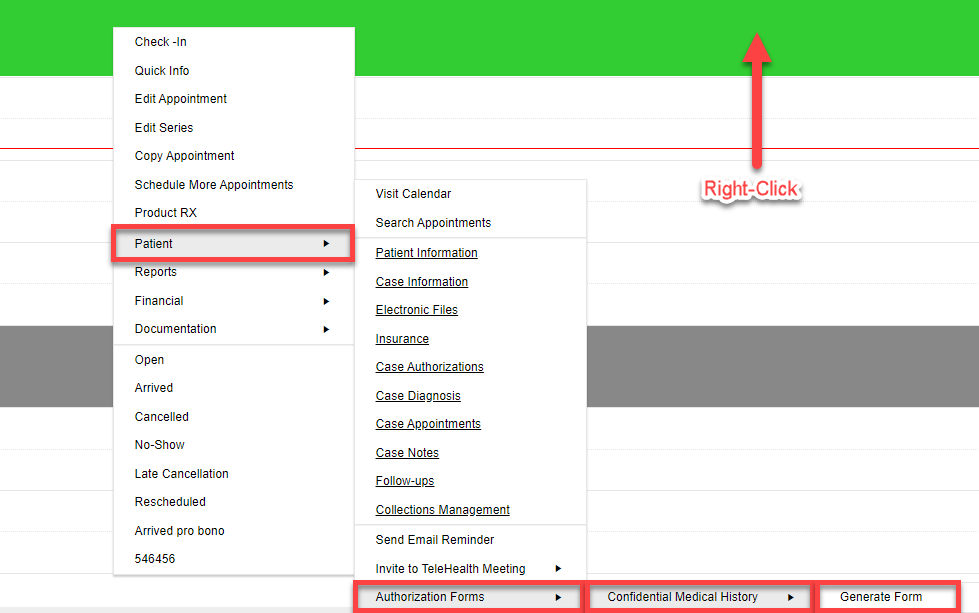
Task: Open the Case Authorizations page
Action: coord(429,366)
